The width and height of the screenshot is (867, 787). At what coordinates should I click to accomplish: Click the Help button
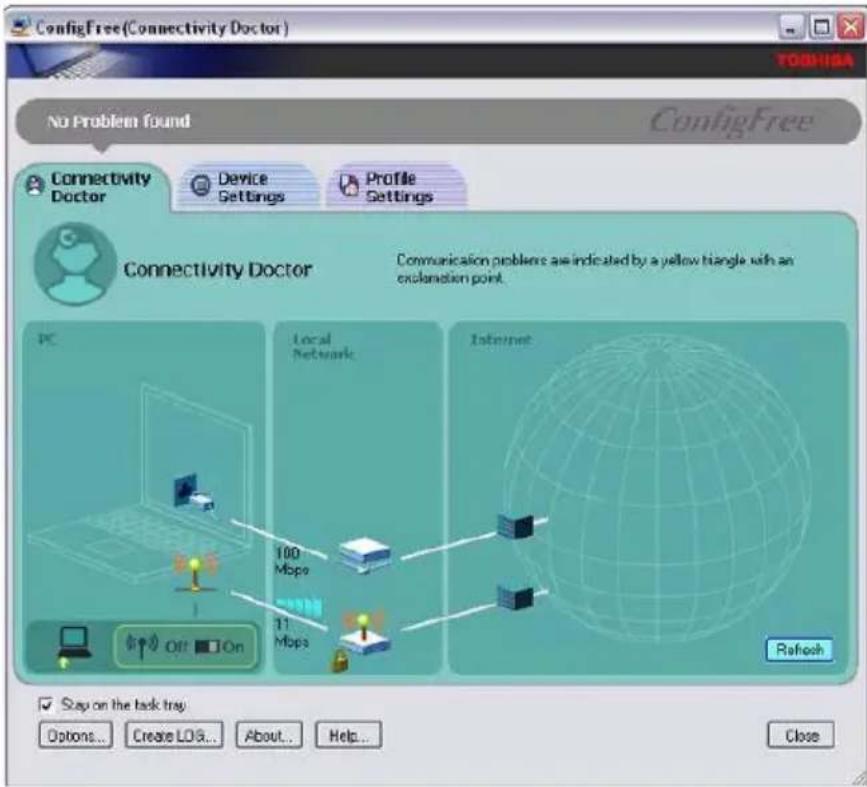pos(348,736)
